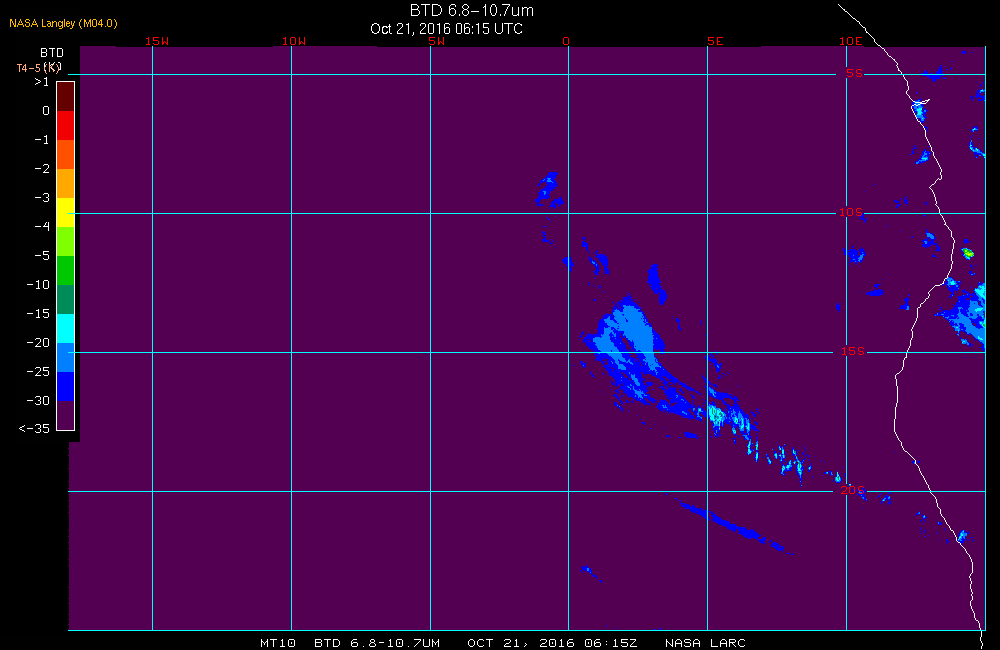
Task: Click the '-25' colorbar value
Action: point(38,372)
